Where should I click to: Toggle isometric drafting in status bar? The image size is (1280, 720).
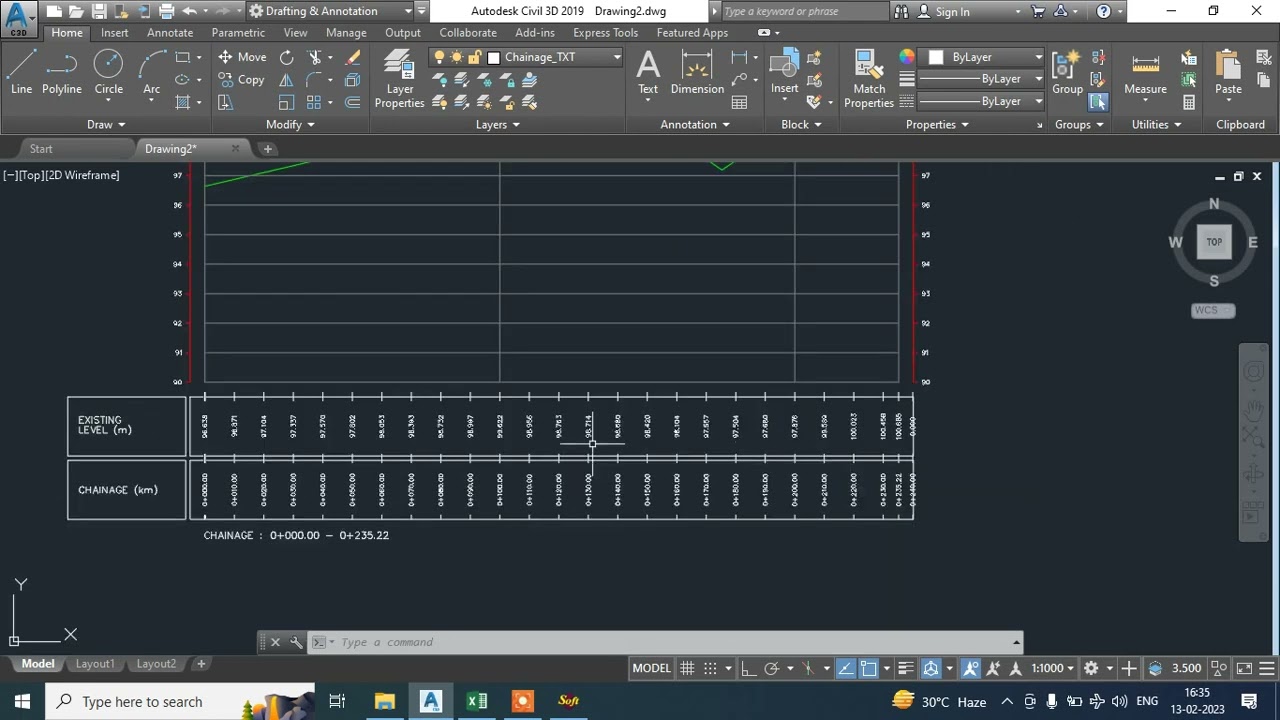(x=808, y=668)
